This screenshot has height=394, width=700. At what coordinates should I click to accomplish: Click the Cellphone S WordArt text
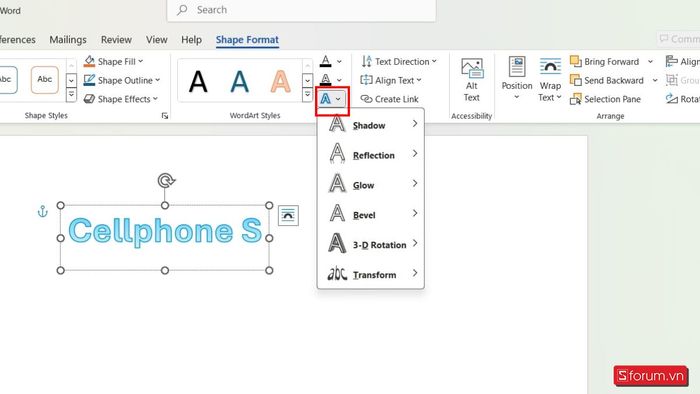pos(165,231)
